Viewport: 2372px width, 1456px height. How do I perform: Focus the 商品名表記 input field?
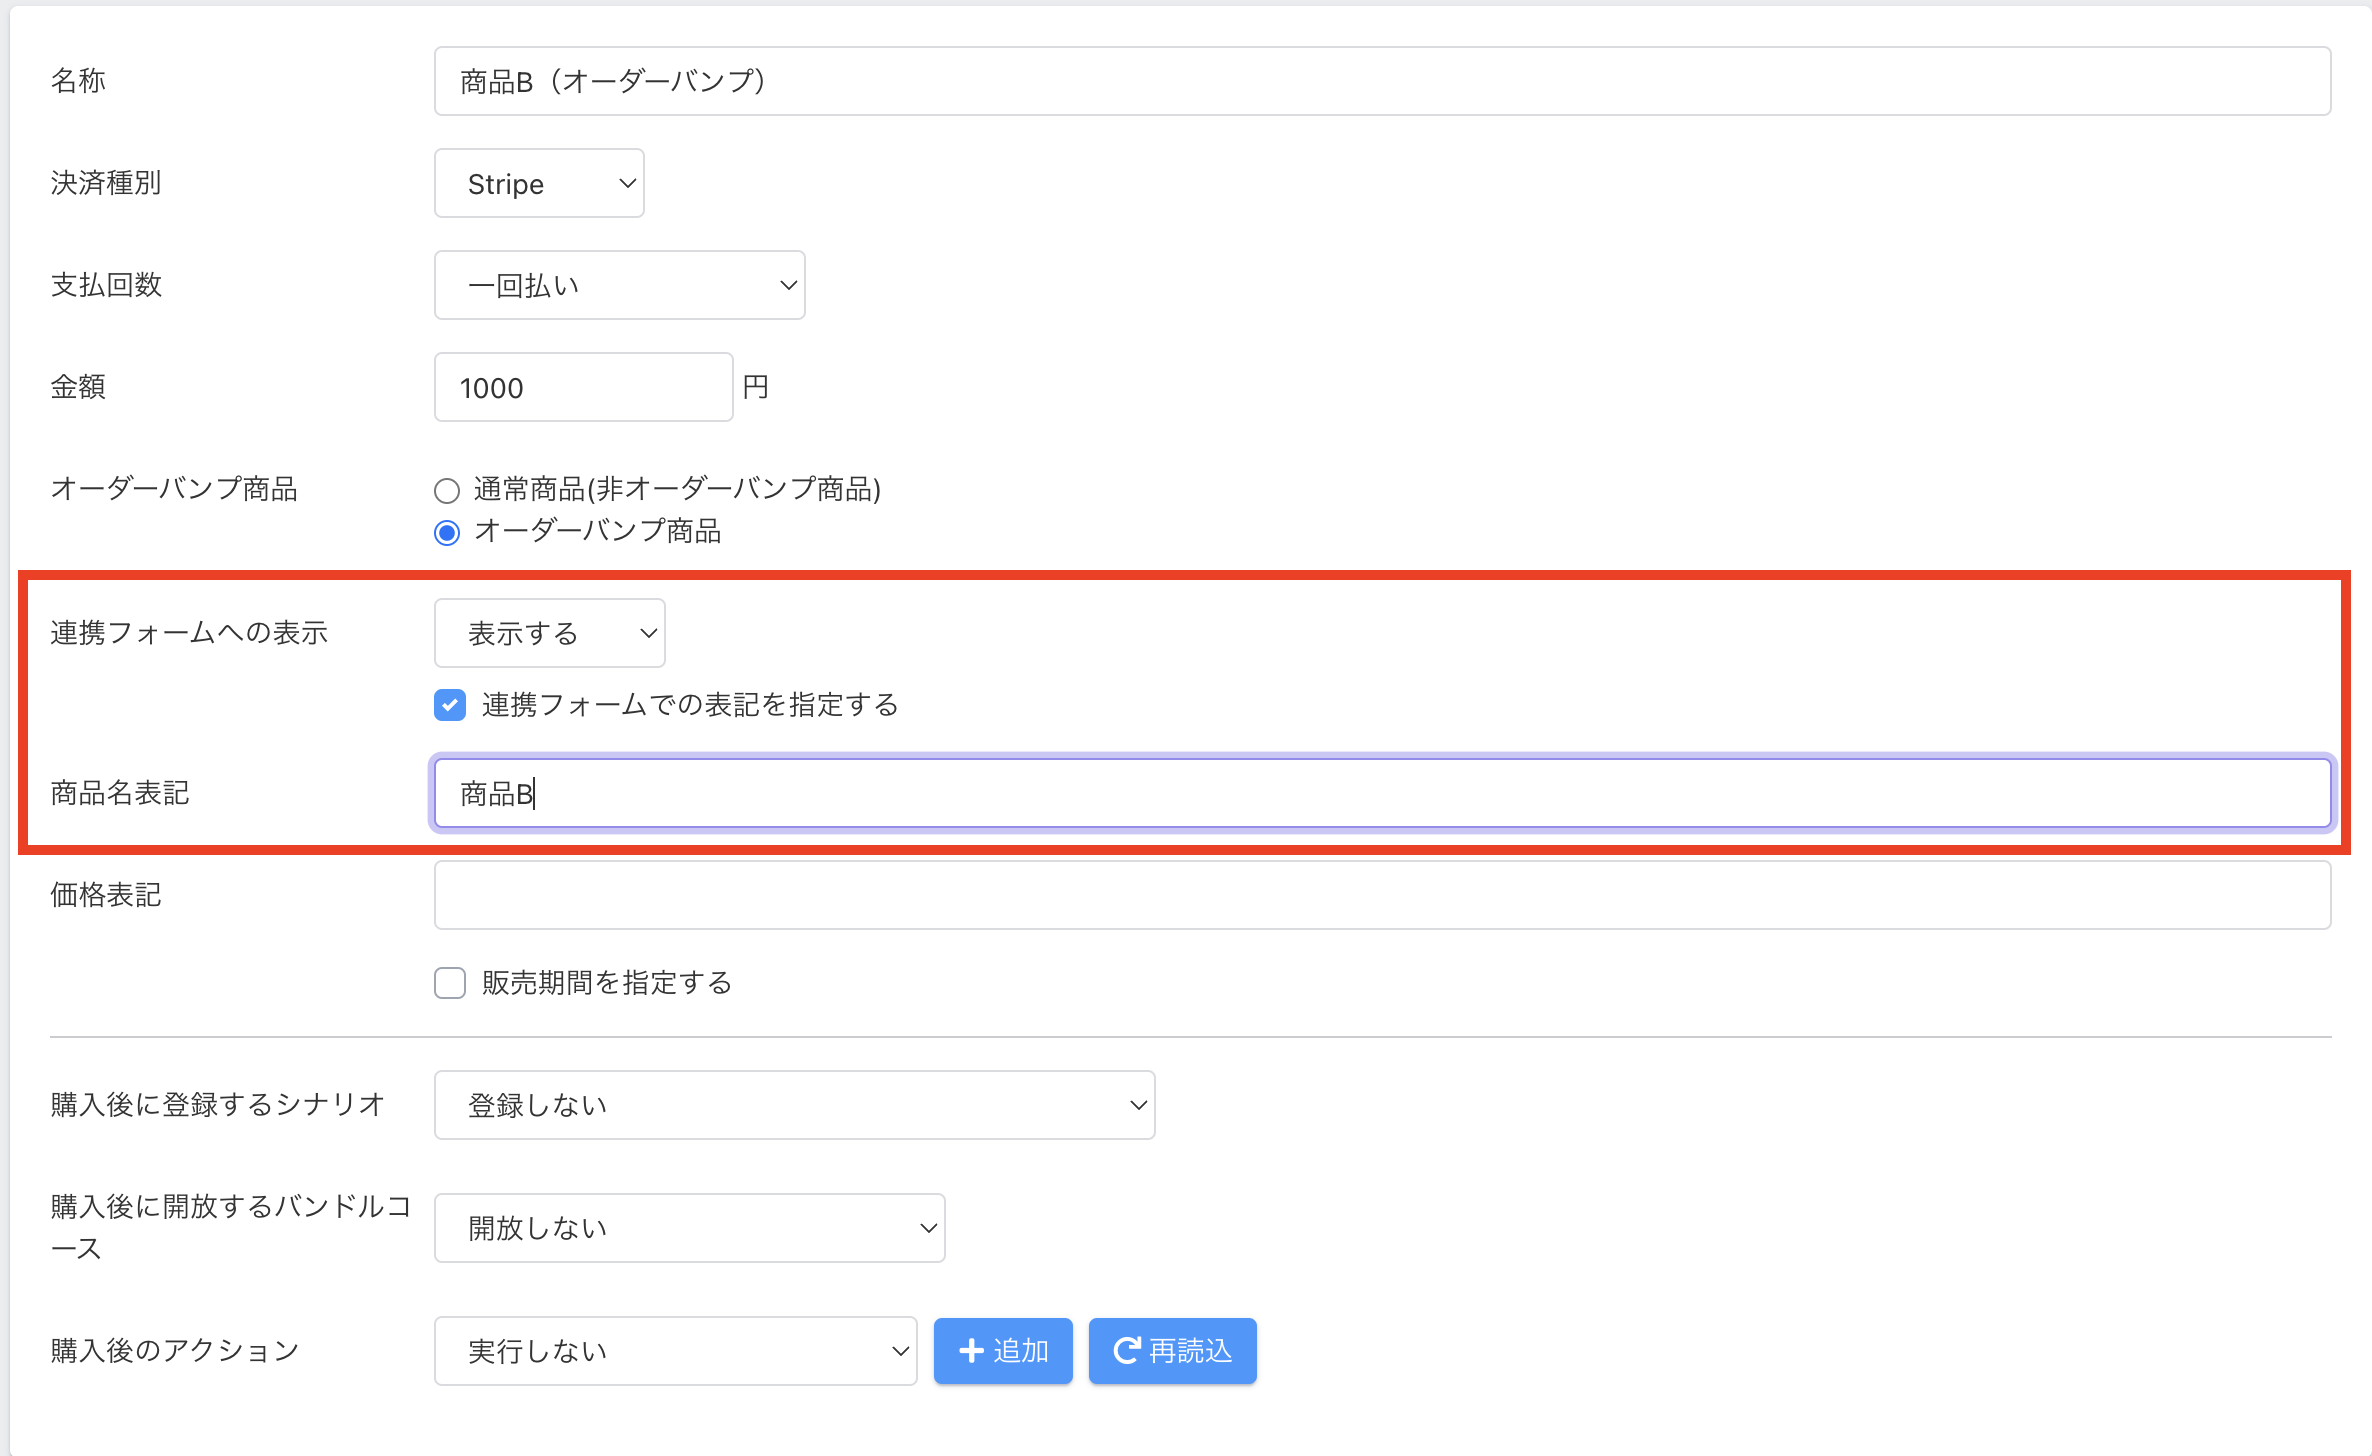(1382, 794)
